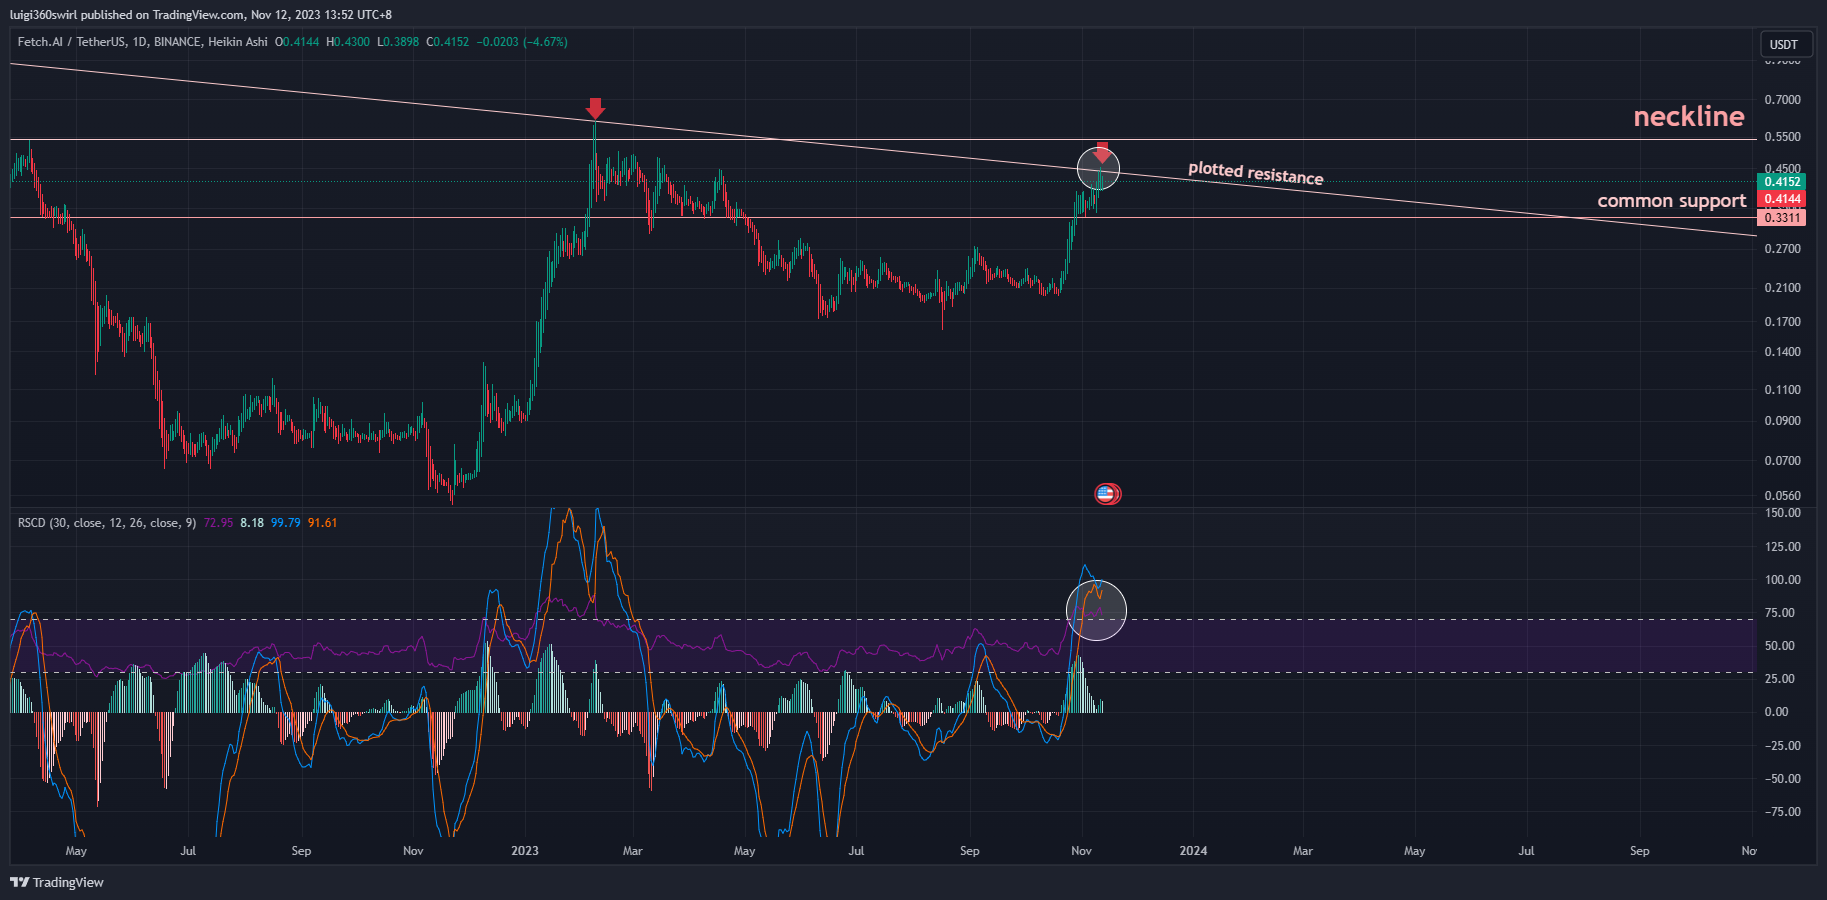The height and width of the screenshot is (900, 1827).
Task: Click the 125.00 indicator axis label
Action: tap(1782, 547)
